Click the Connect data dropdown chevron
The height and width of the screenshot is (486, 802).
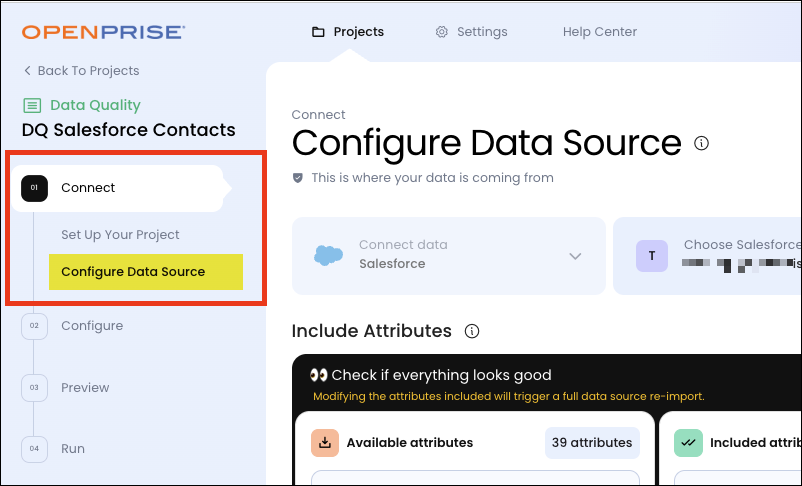click(575, 256)
